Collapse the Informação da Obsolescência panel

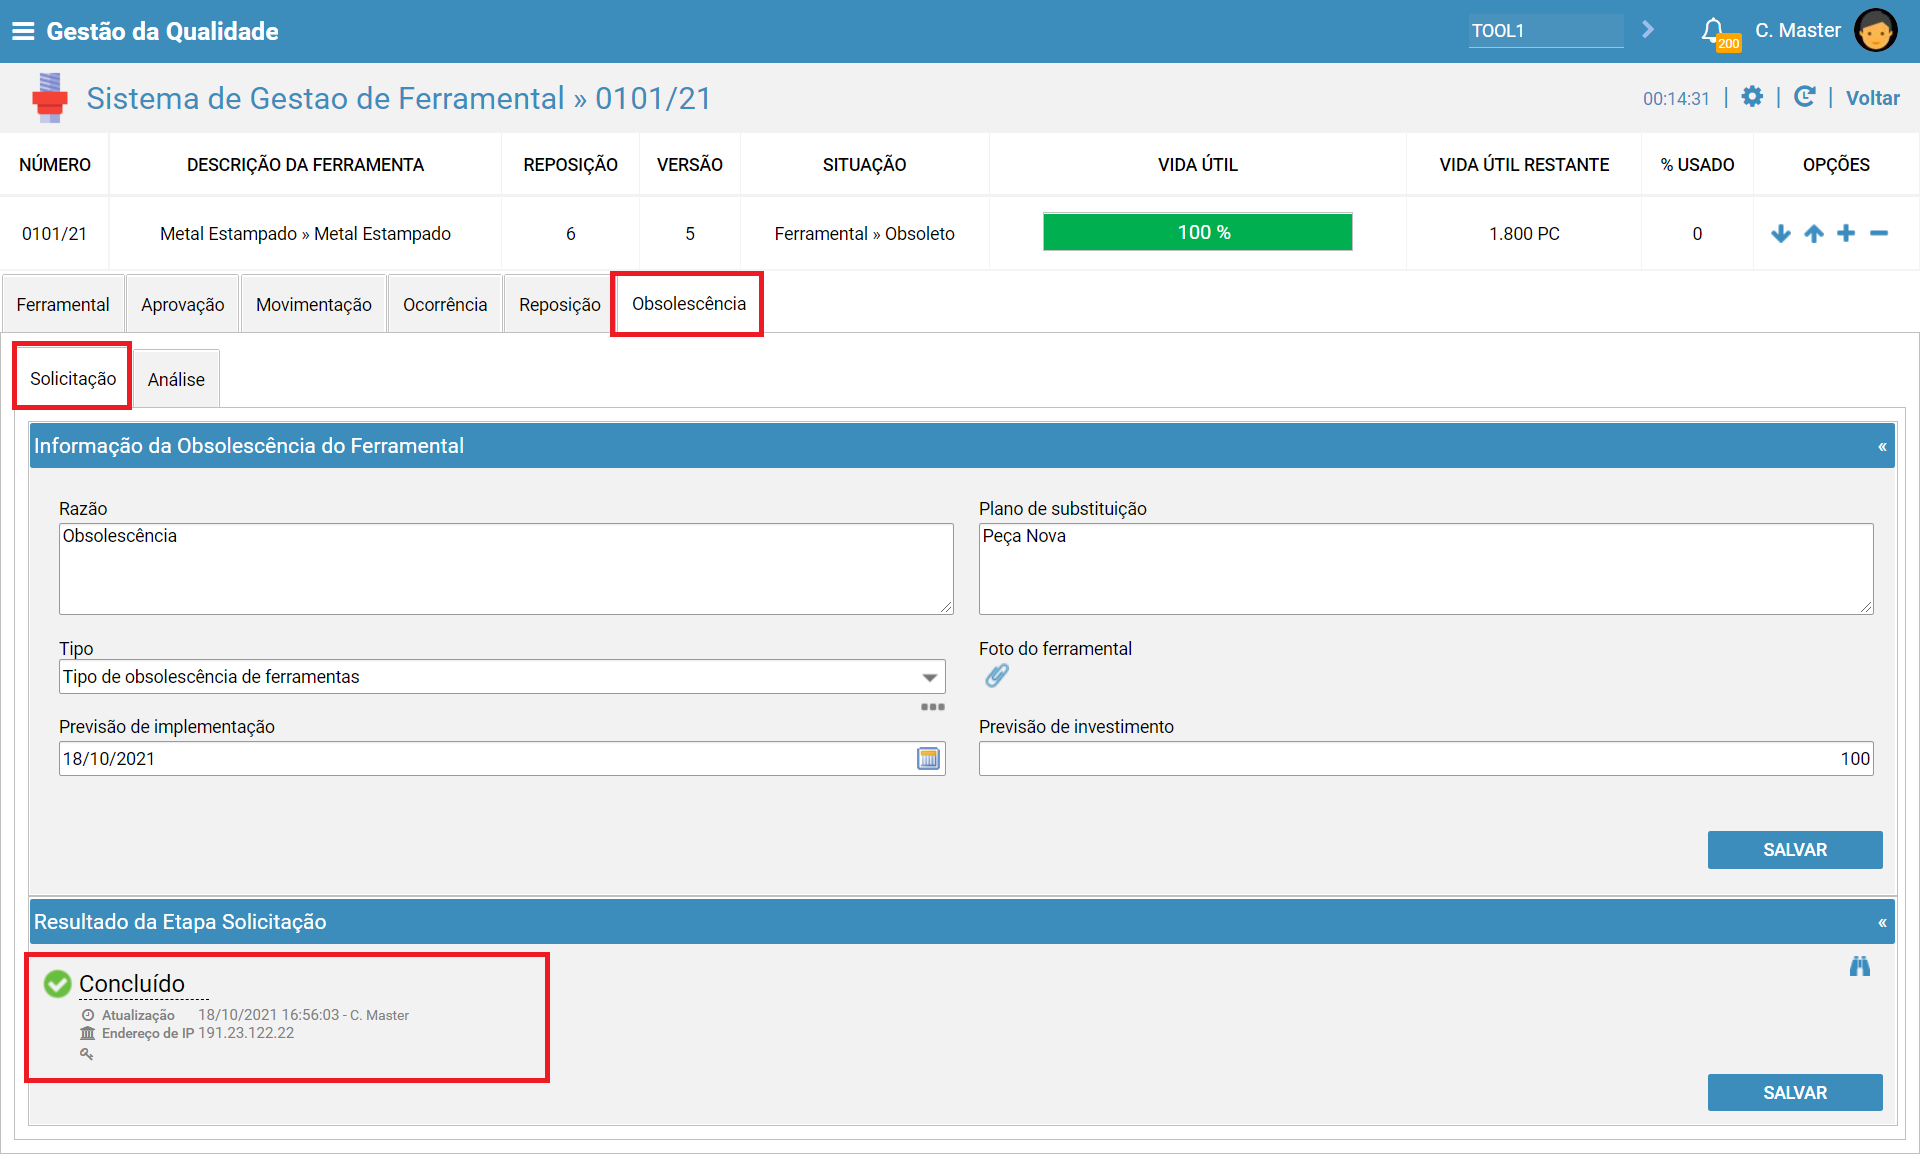pos(1882,447)
